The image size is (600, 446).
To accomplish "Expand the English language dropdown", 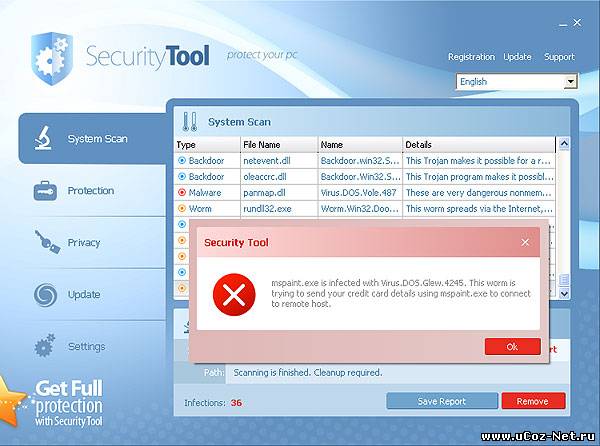I will 570,81.
